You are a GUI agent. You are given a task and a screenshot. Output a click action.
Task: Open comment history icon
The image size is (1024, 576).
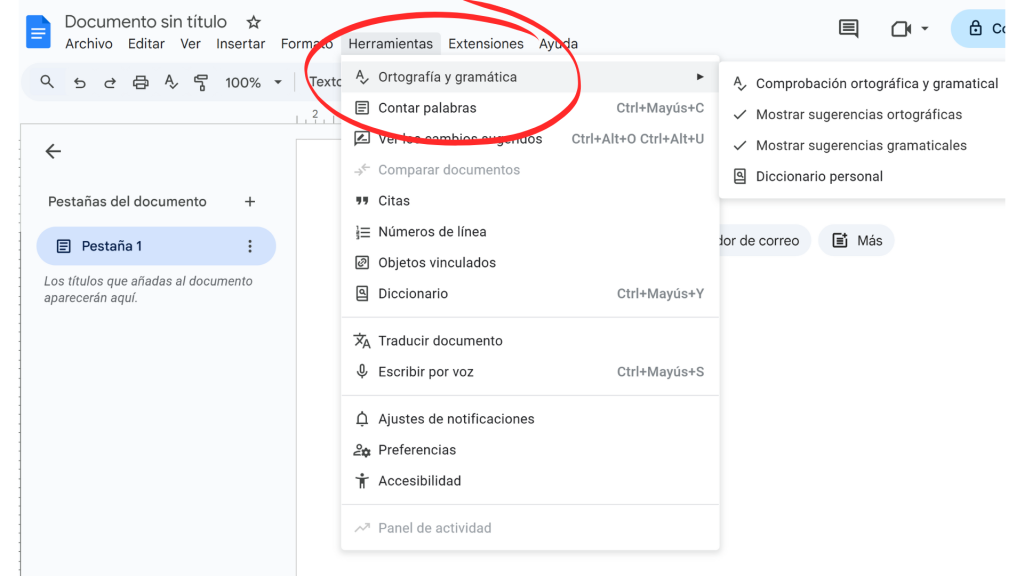[848, 29]
